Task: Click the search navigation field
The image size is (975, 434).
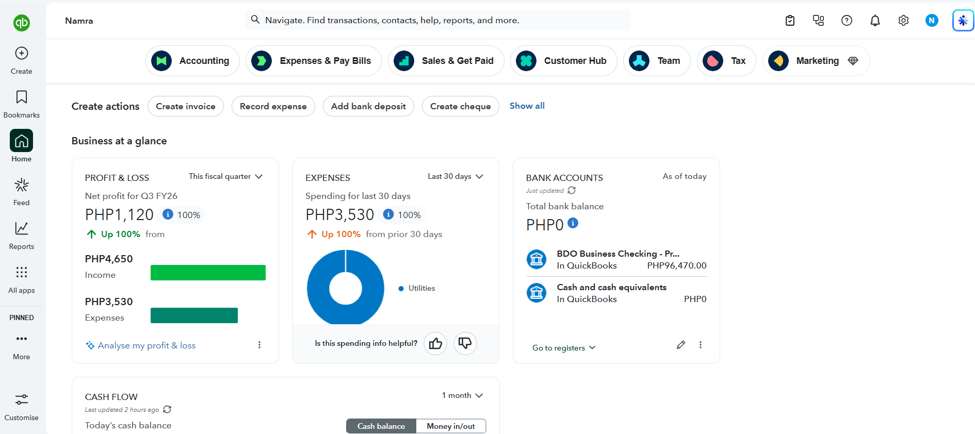Action: 437,20
